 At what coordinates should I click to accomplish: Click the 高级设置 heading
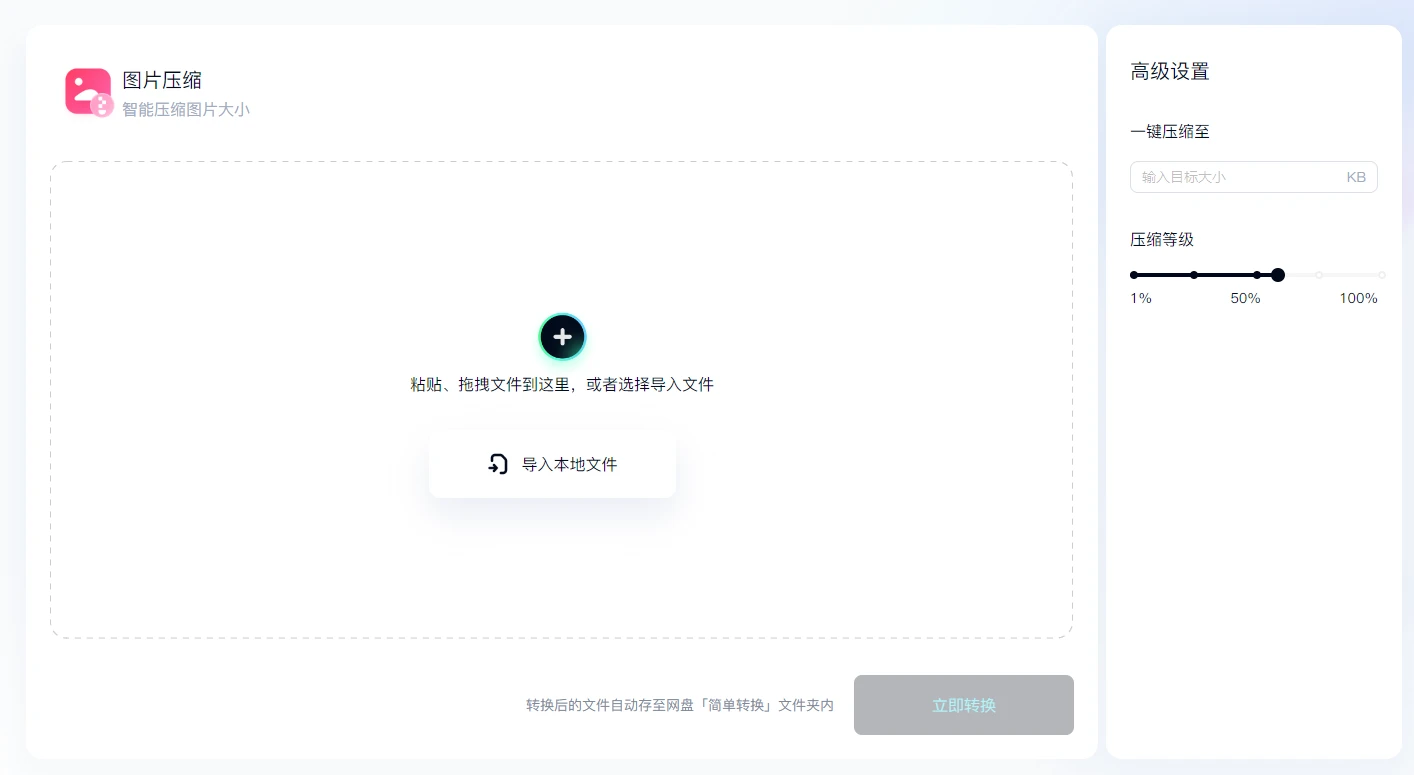pyautogui.click(x=1170, y=72)
